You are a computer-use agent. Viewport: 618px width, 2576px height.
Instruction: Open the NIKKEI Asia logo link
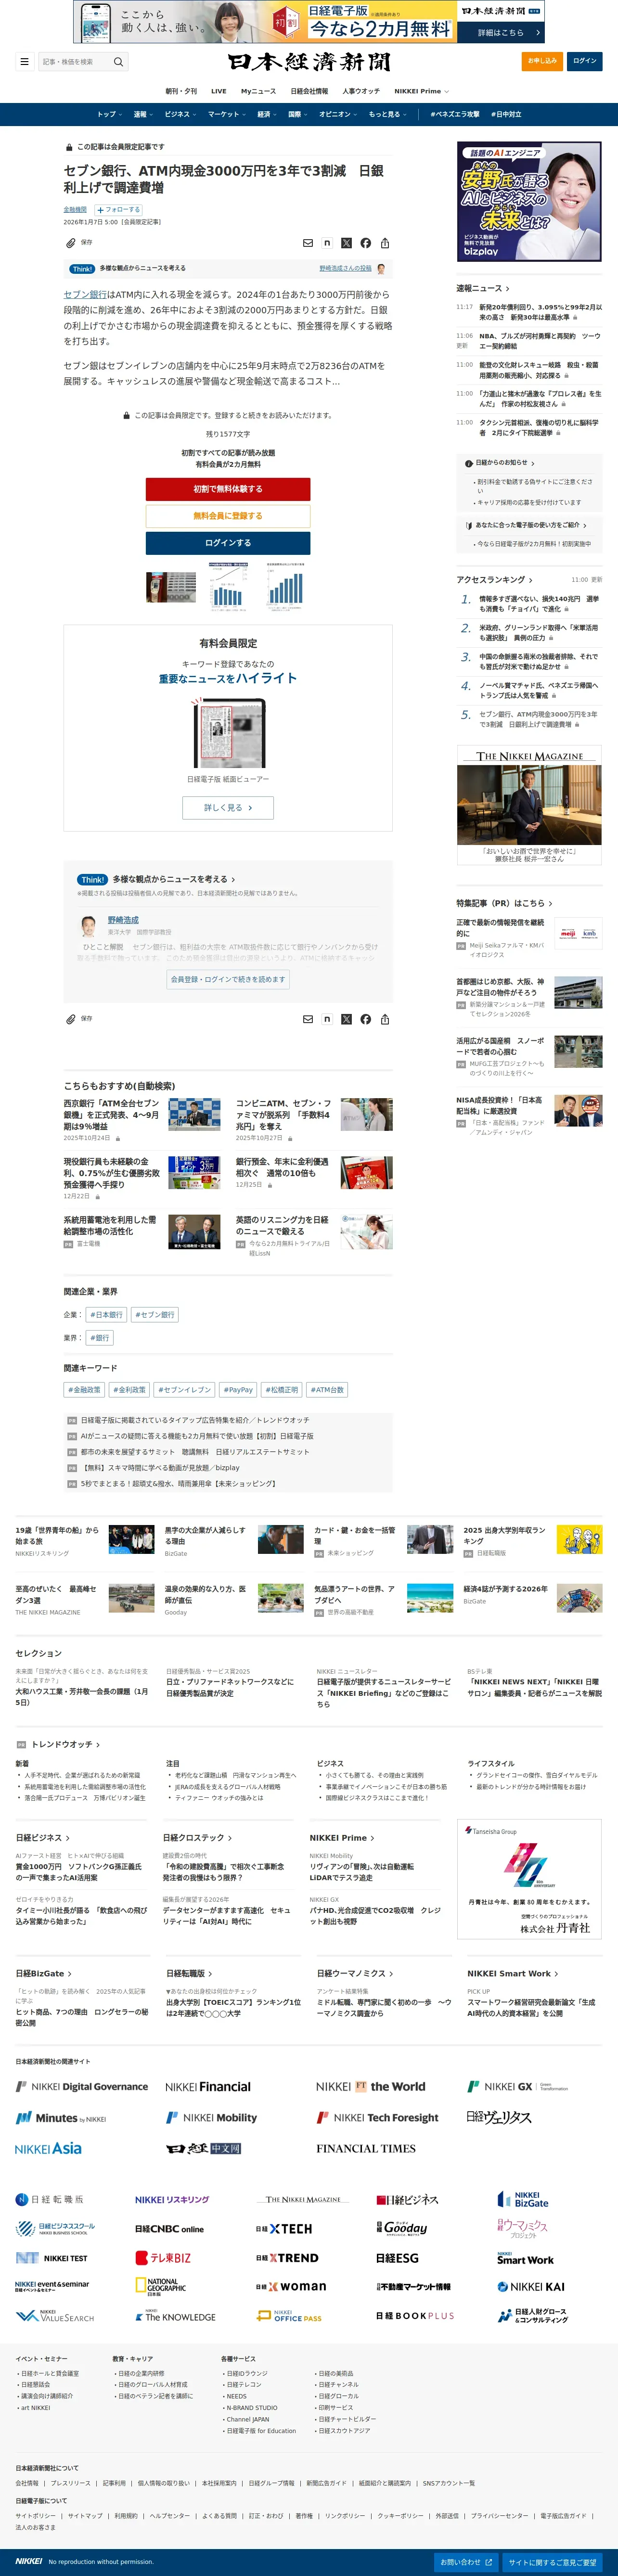pyautogui.click(x=48, y=2148)
